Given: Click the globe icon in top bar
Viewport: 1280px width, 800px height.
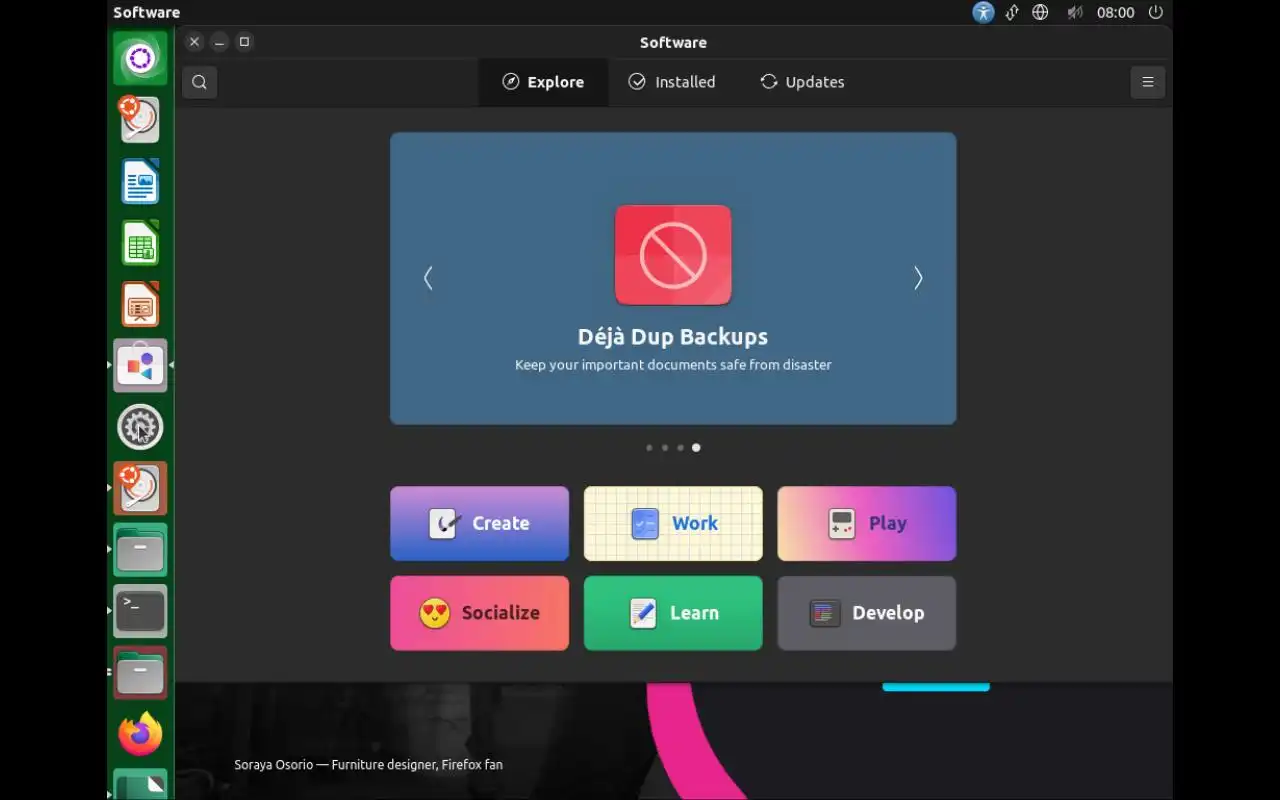Looking at the screenshot, I should pos(1040,12).
